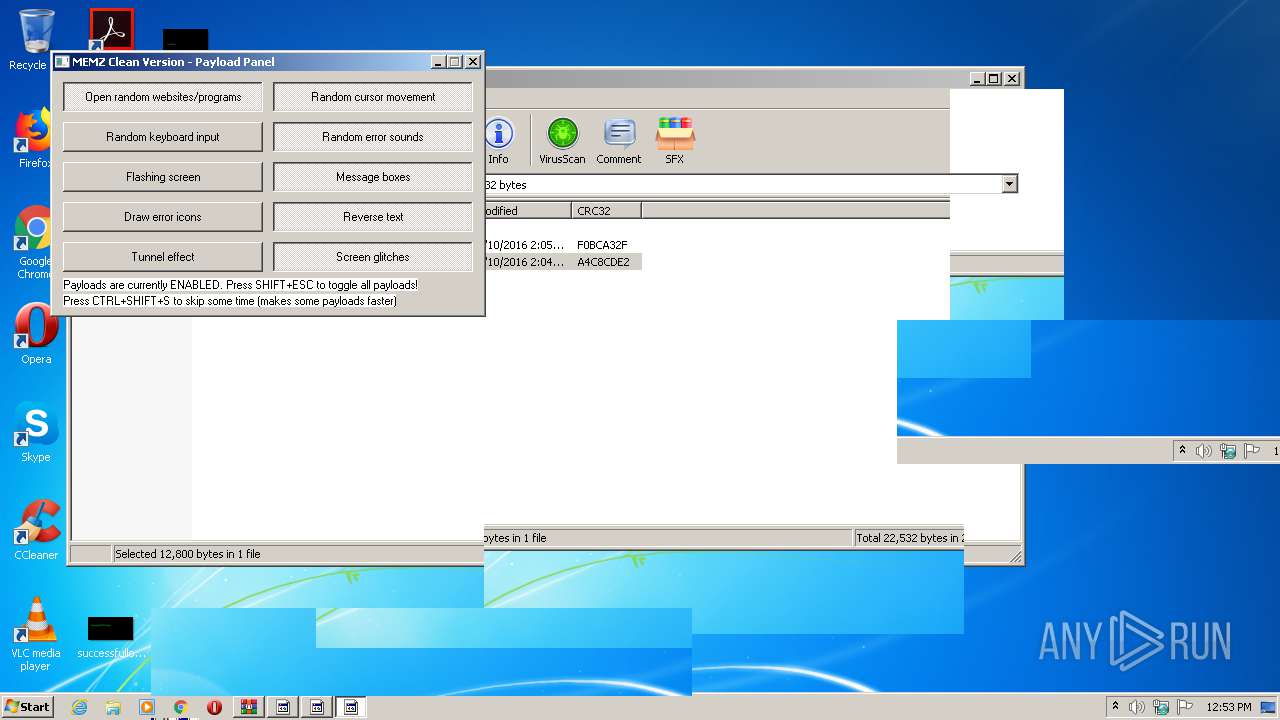The width and height of the screenshot is (1280, 720).
Task: Select the Skype desktop shortcut
Action: tap(36, 432)
